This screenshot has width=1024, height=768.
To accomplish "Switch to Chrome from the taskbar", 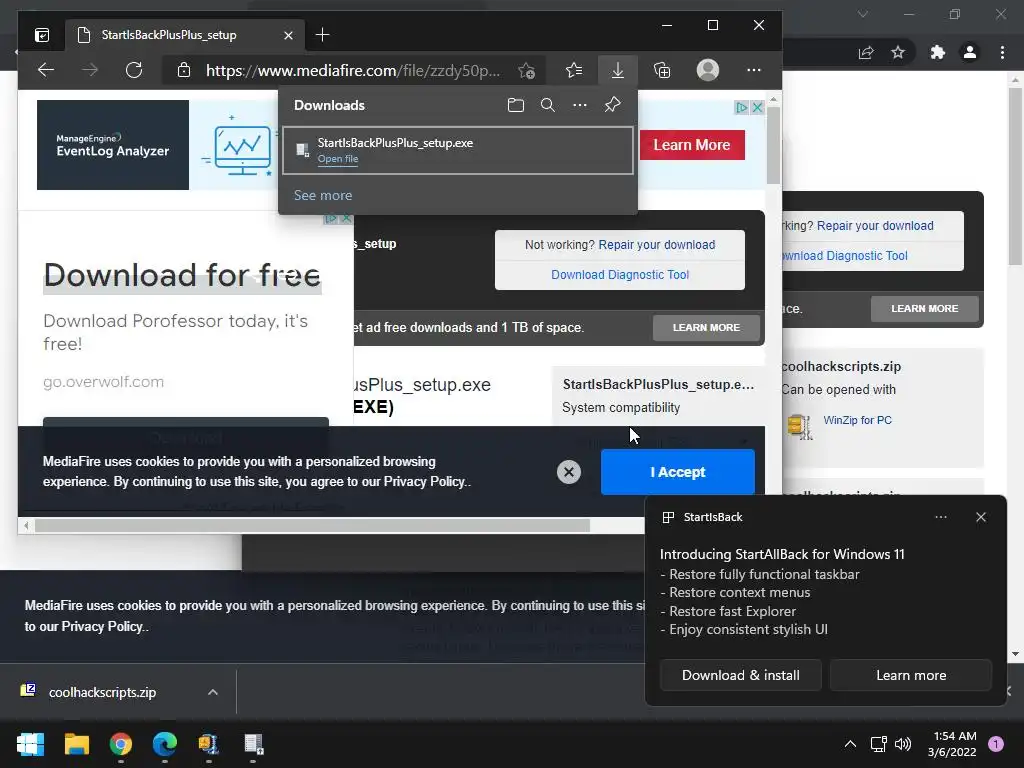I will coord(121,744).
